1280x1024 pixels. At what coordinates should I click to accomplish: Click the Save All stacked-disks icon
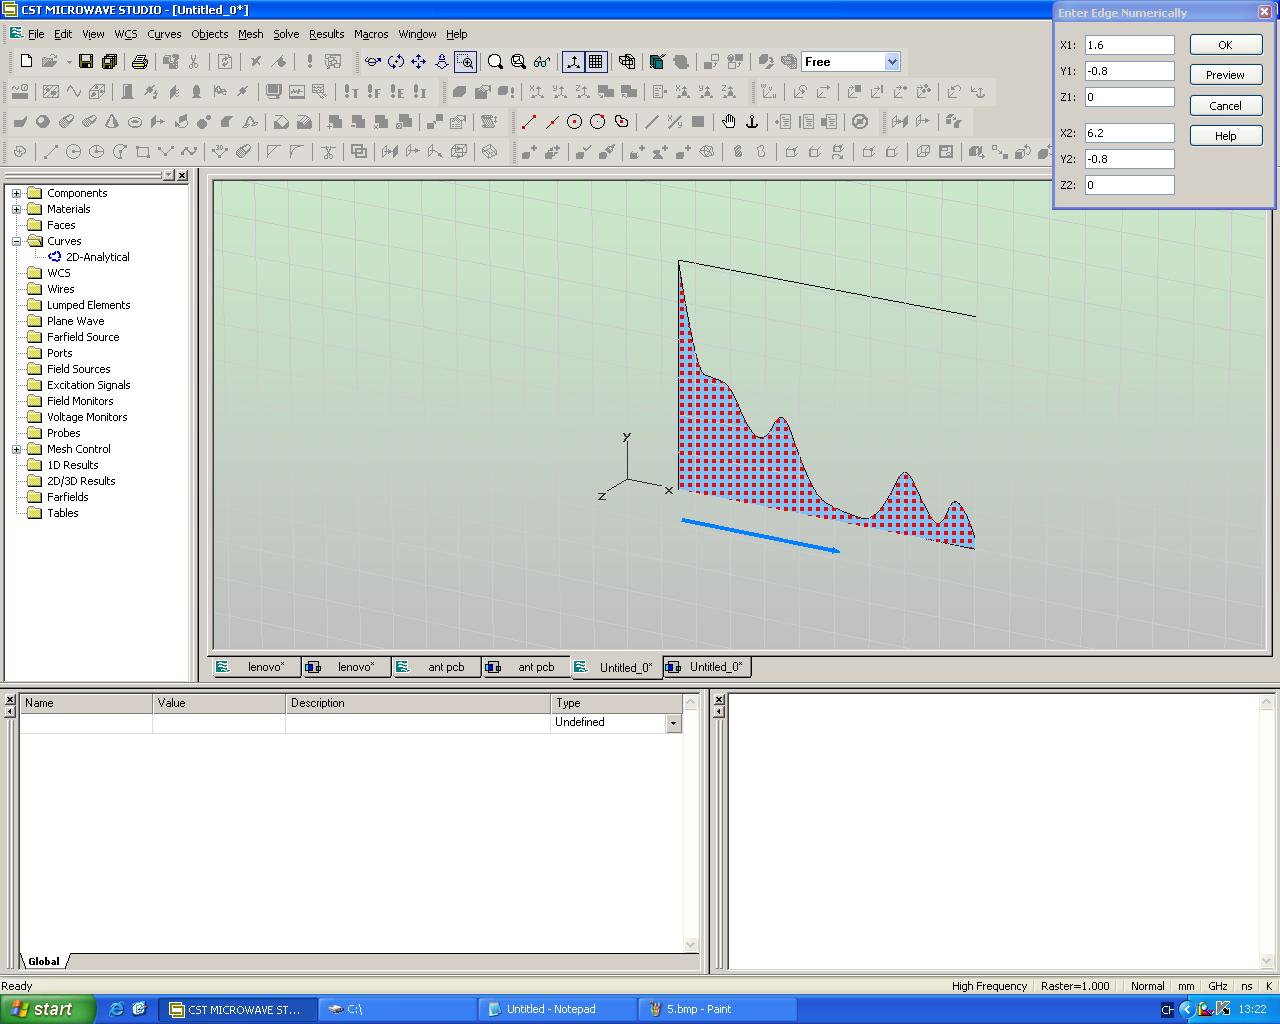tap(109, 62)
